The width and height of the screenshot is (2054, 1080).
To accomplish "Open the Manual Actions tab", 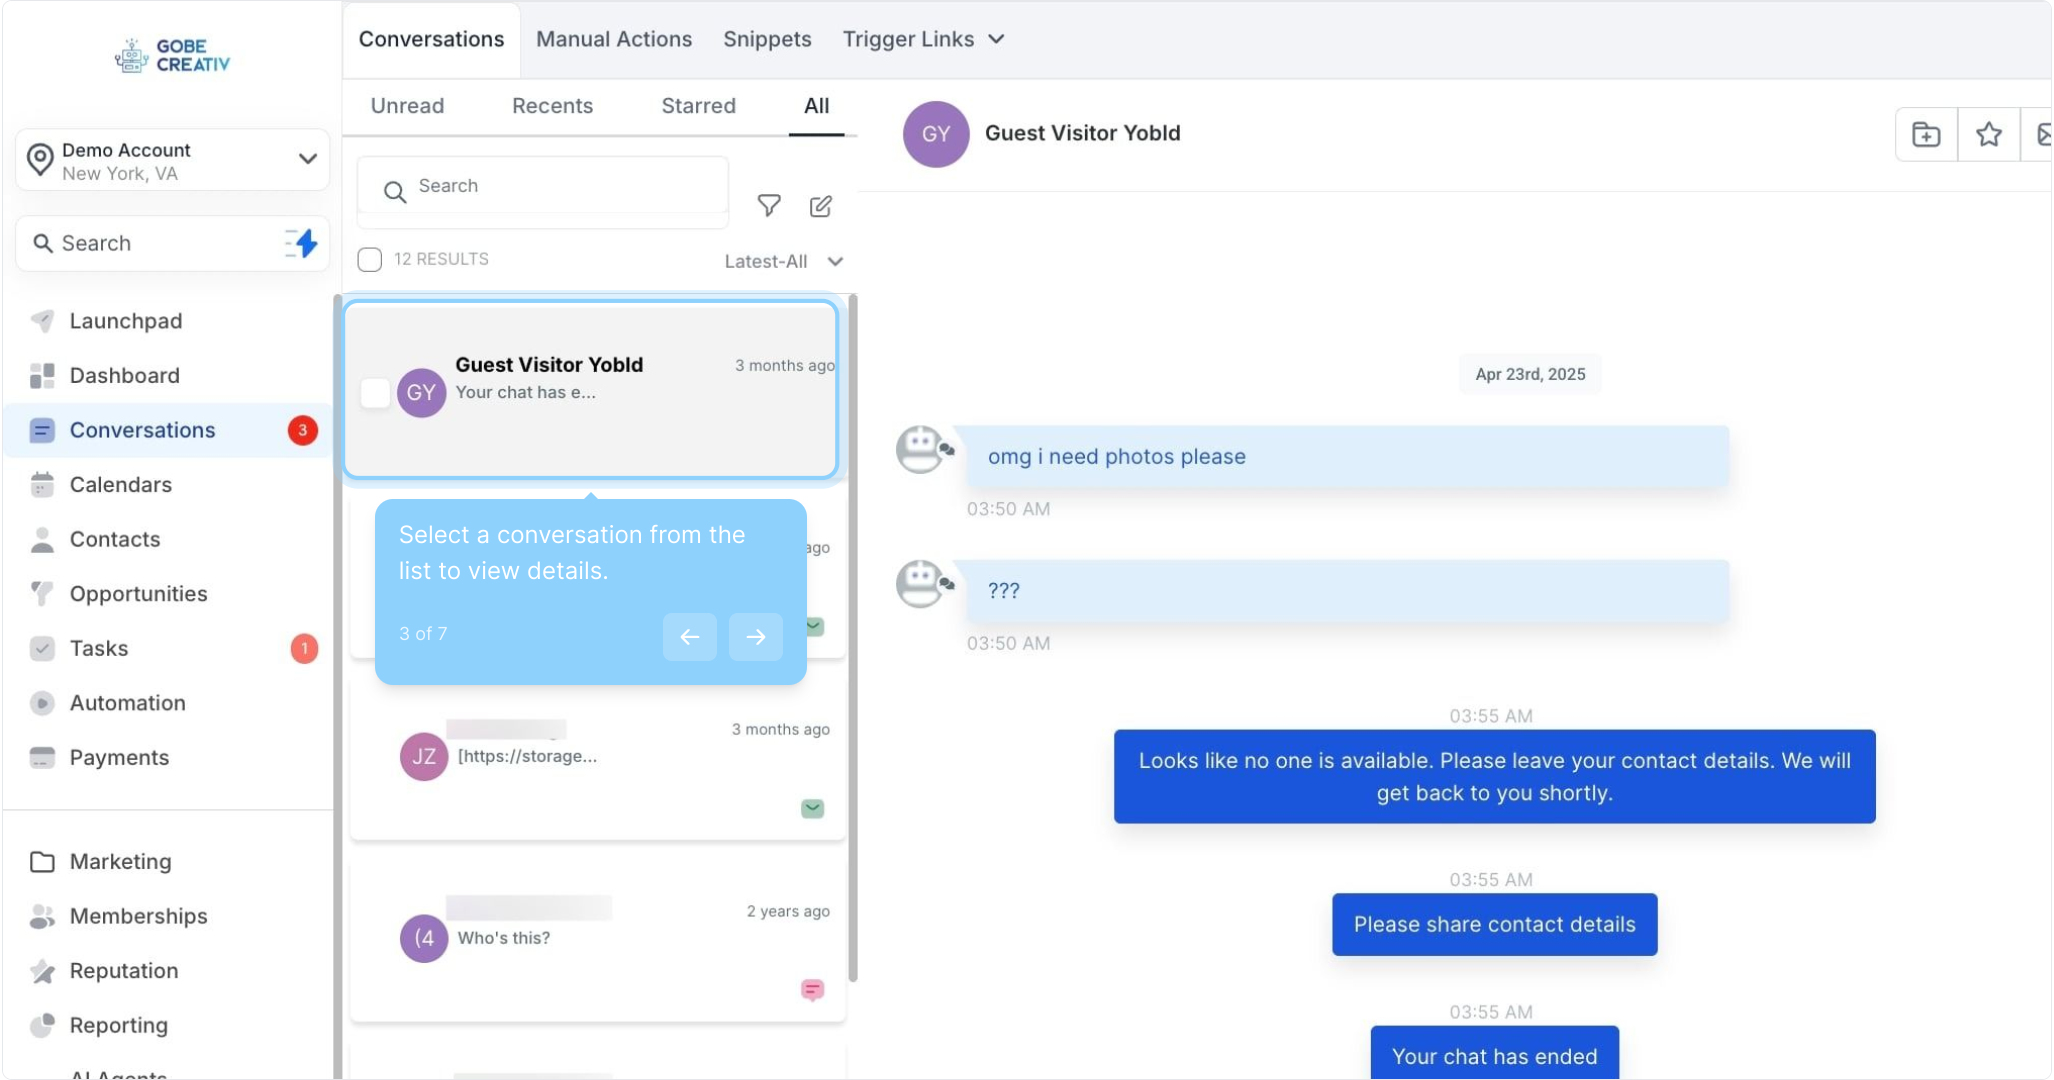I will (x=613, y=39).
